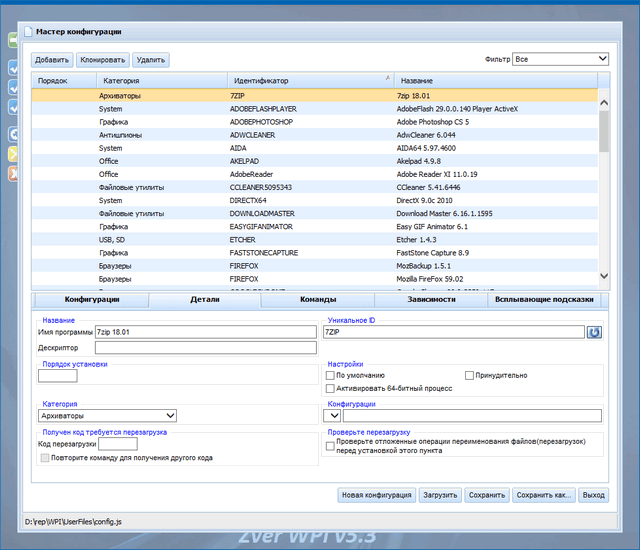This screenshot has width=640, height=550.
Task: Click the refresh icon beside Уникальное ID
Action: pyautogui.click(x=595, y=332)
